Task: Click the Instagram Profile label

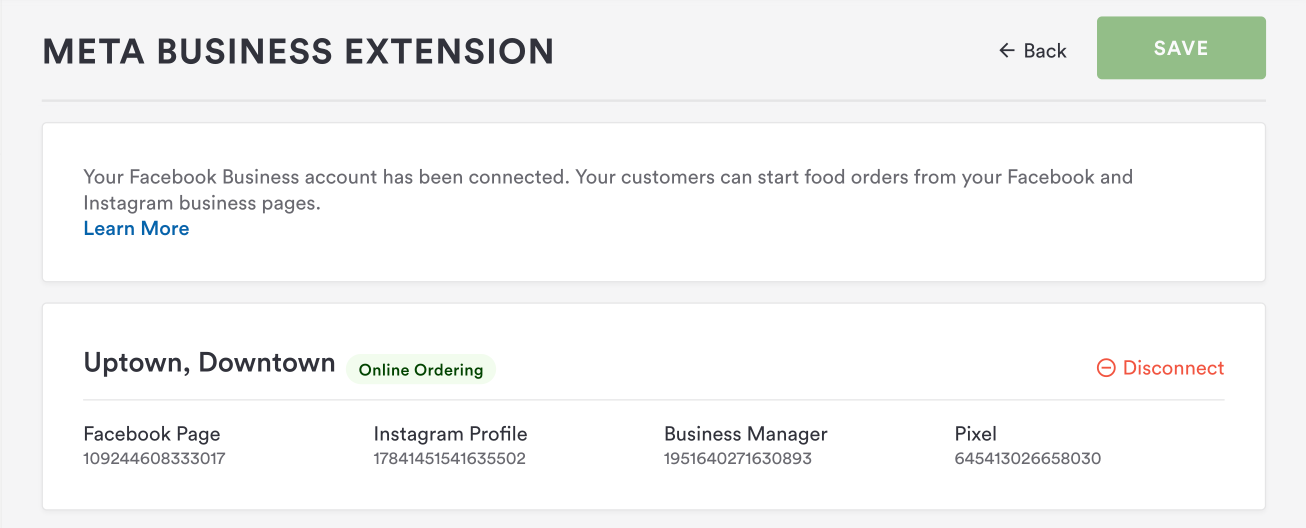Action: point(450,434)
